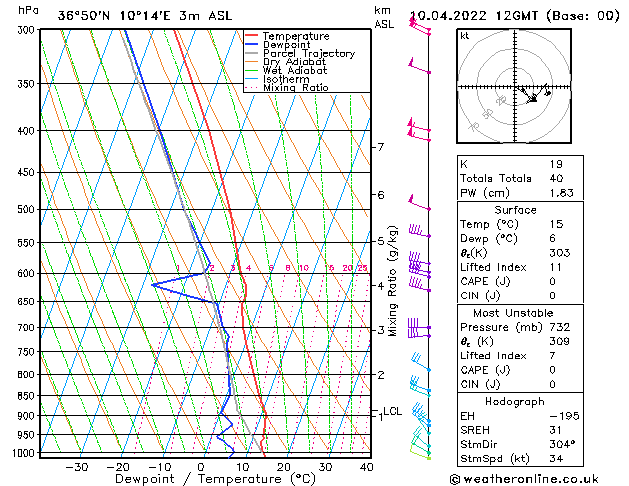Click the 950 hPa pressure level label

[x=28, y=435]
